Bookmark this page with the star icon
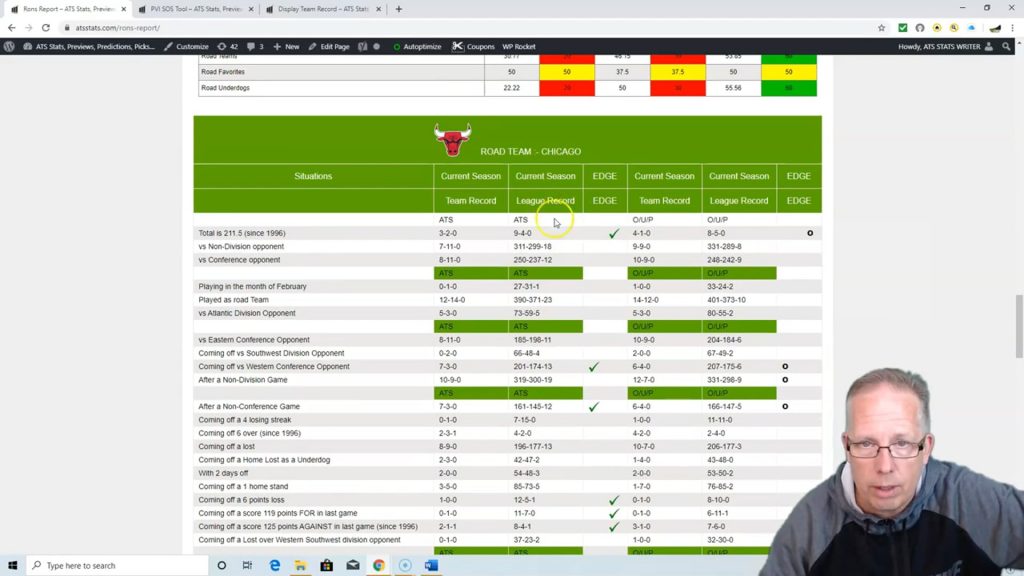This screenshot has width=1024, height=576. coord(882,28)
